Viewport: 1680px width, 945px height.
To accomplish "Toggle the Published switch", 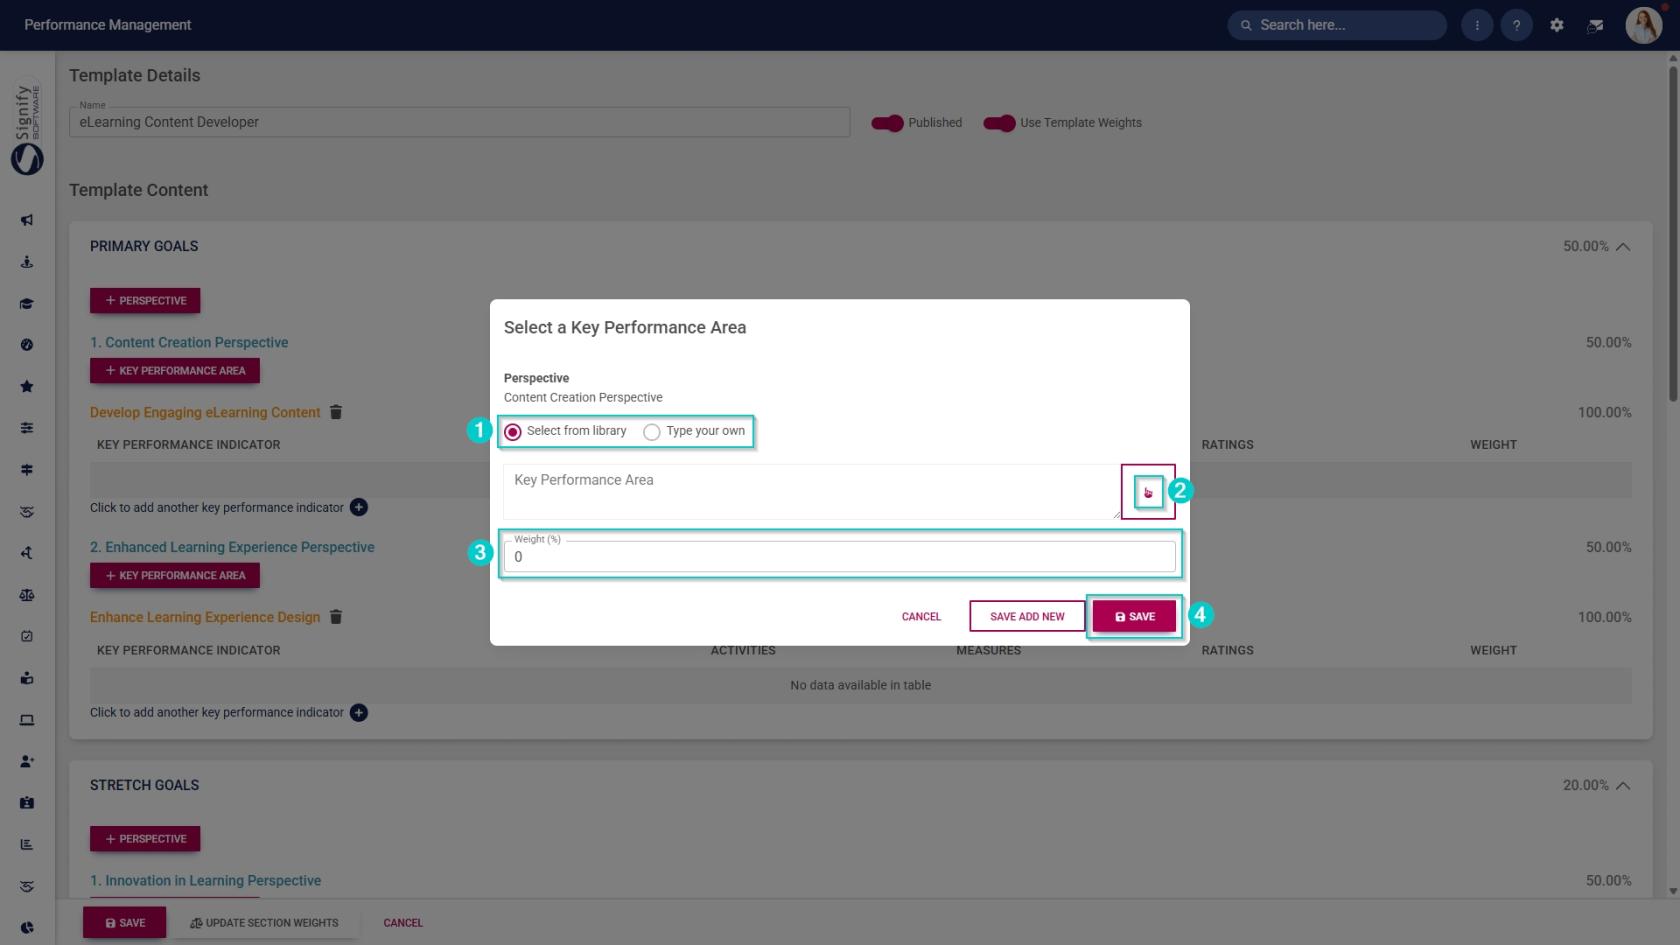I will tap(887, 123).
